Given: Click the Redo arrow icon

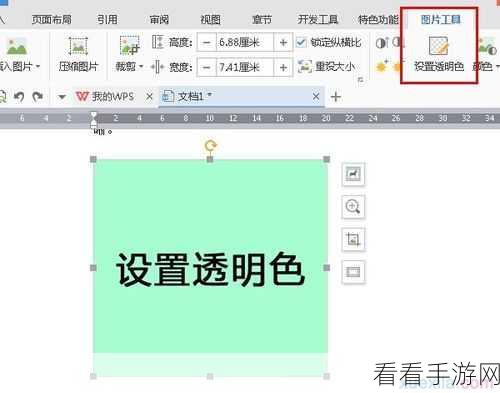Looking at the screenshot, I should (38, 97).
